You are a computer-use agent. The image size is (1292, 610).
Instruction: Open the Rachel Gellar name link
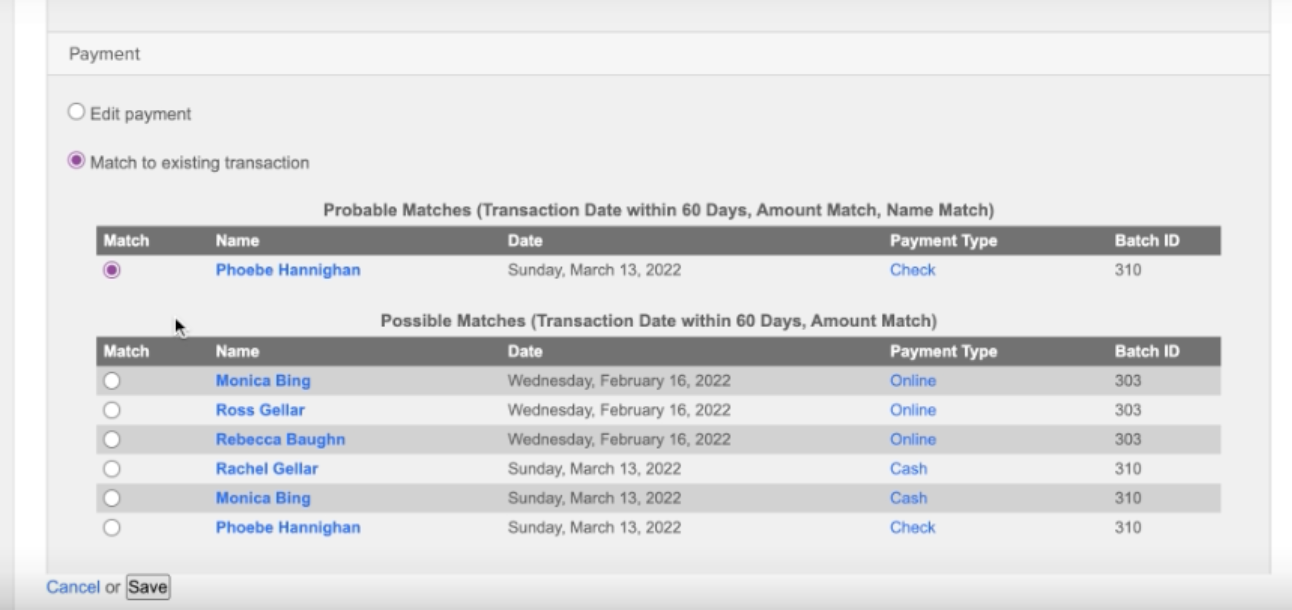click(266, 469)
